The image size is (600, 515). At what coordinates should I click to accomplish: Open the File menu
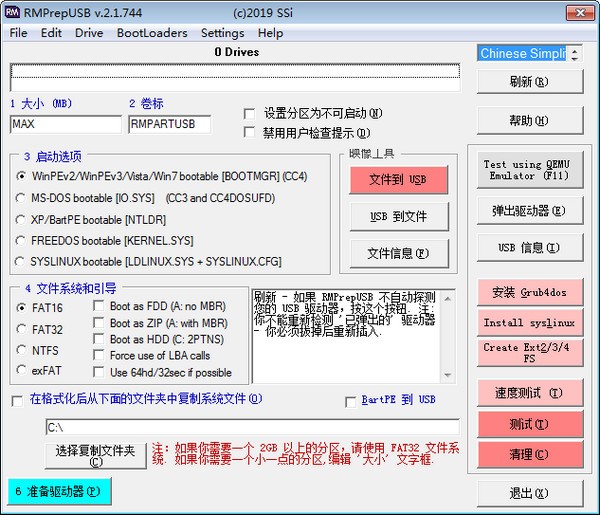point(19,33)
